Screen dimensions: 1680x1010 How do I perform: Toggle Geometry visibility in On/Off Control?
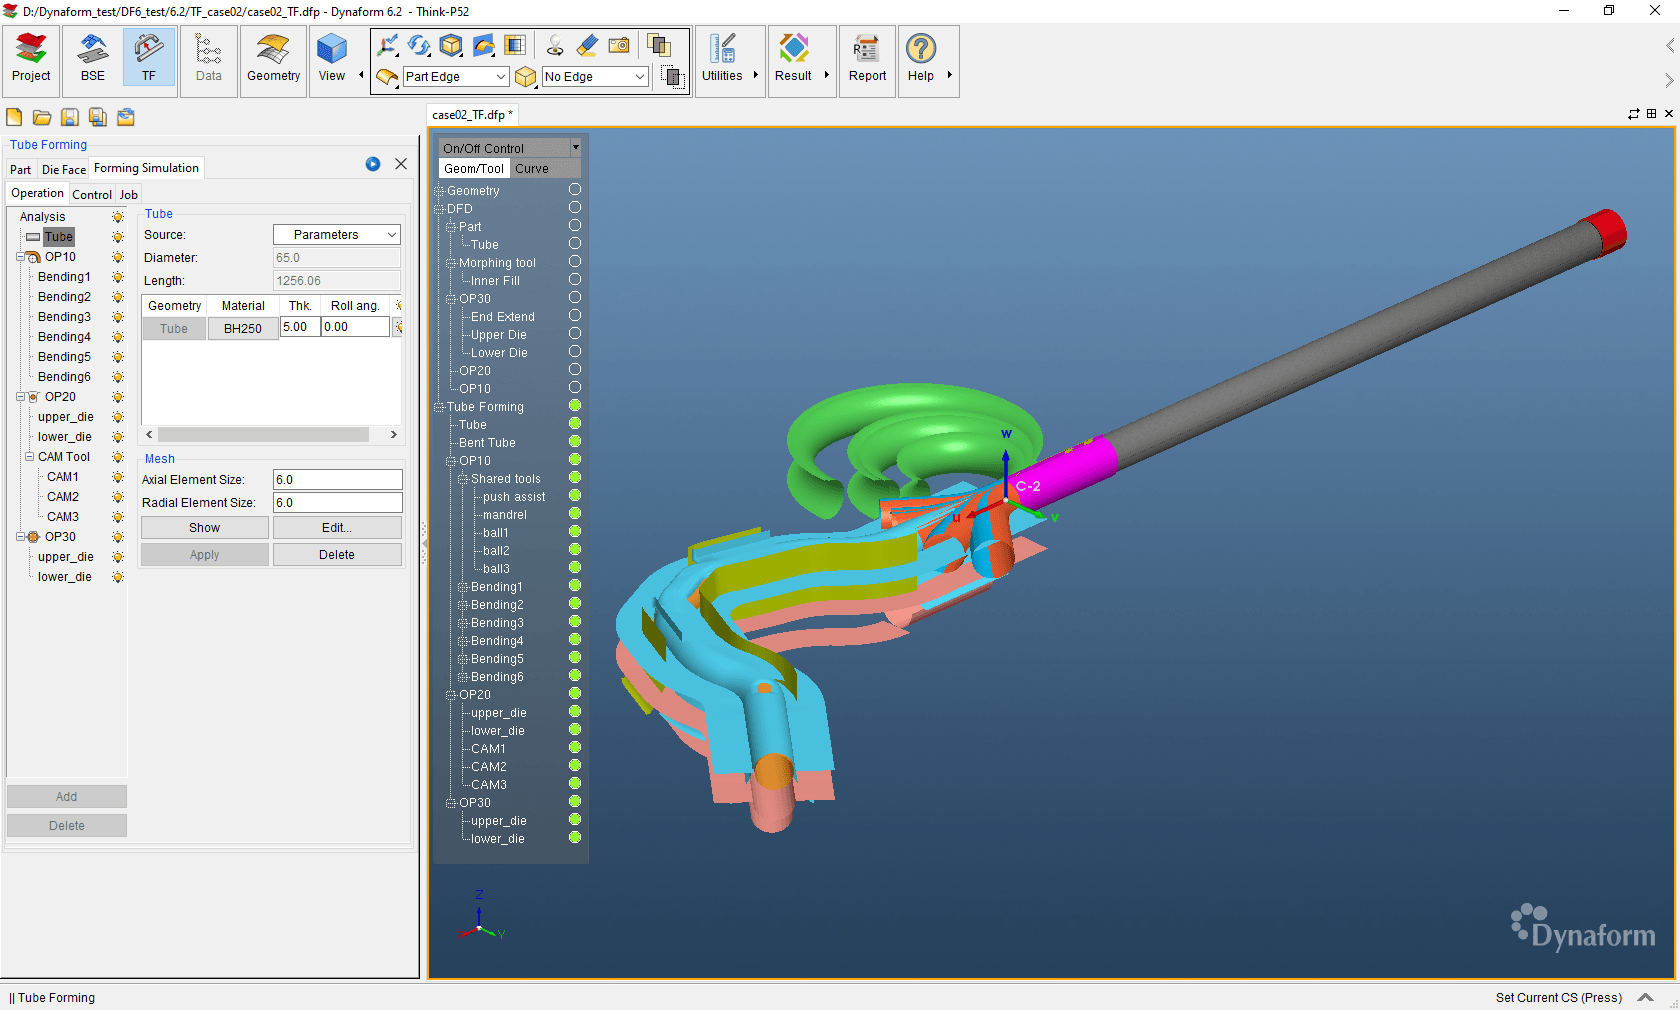tap(575, 191)
